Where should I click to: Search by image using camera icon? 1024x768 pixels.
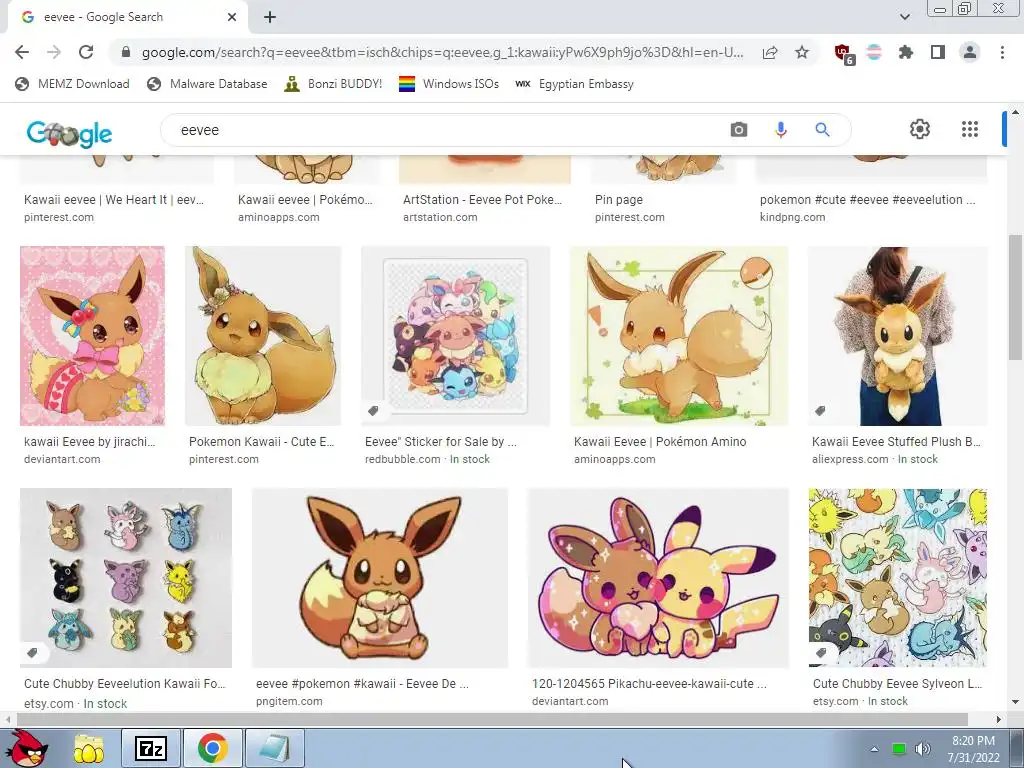pyautogui.click(x=739, y=130)
